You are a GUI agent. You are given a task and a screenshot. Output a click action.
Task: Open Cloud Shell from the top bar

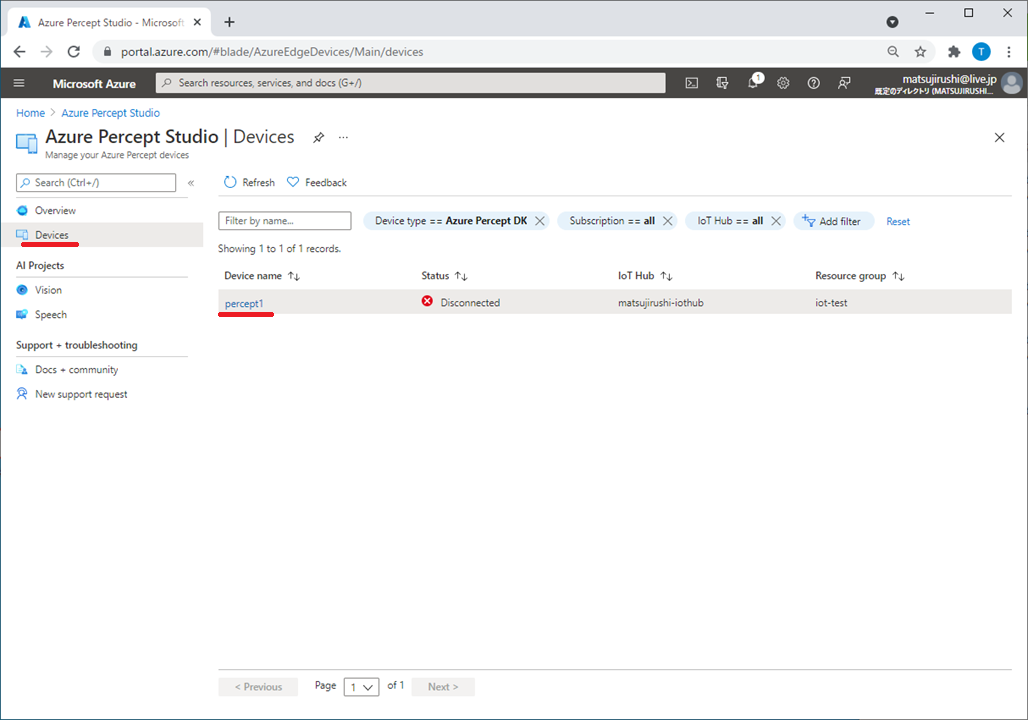coord(692,83)
